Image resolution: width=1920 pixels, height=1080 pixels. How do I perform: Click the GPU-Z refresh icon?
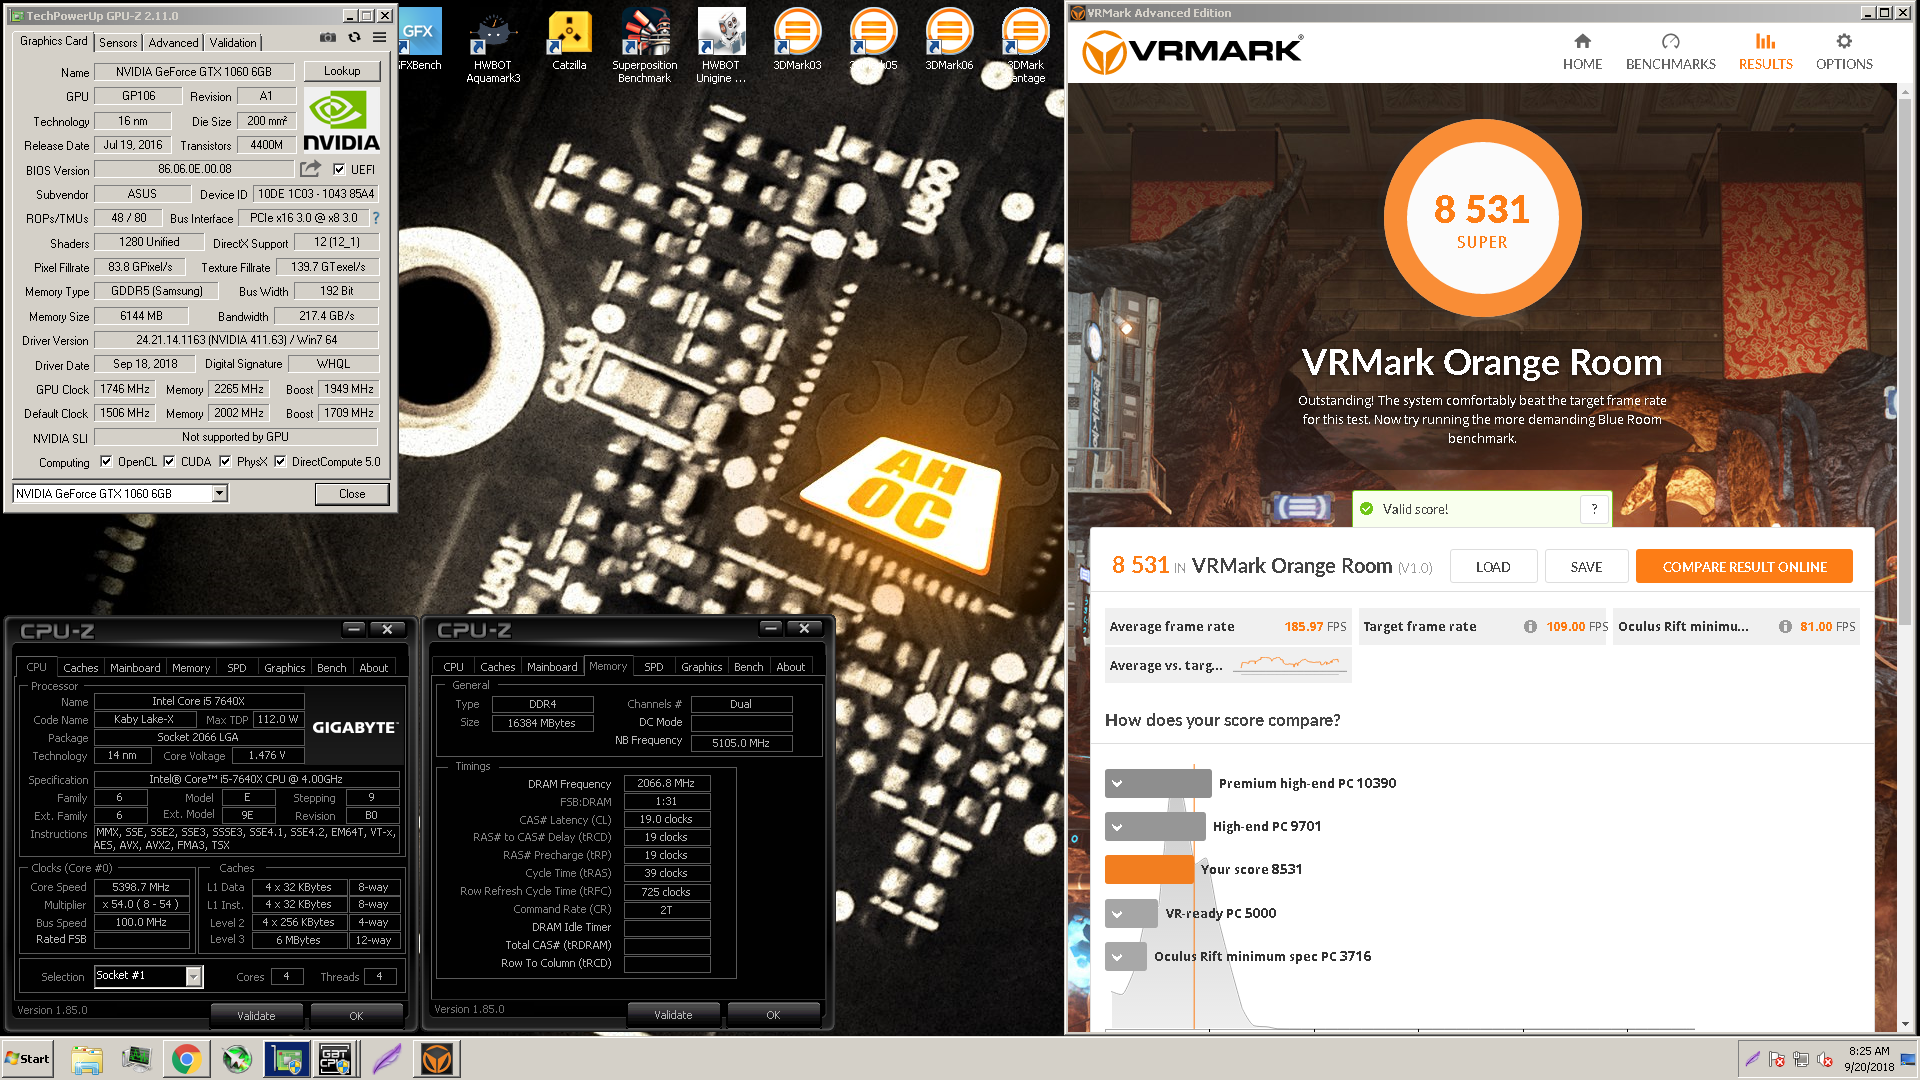(354, 37)
